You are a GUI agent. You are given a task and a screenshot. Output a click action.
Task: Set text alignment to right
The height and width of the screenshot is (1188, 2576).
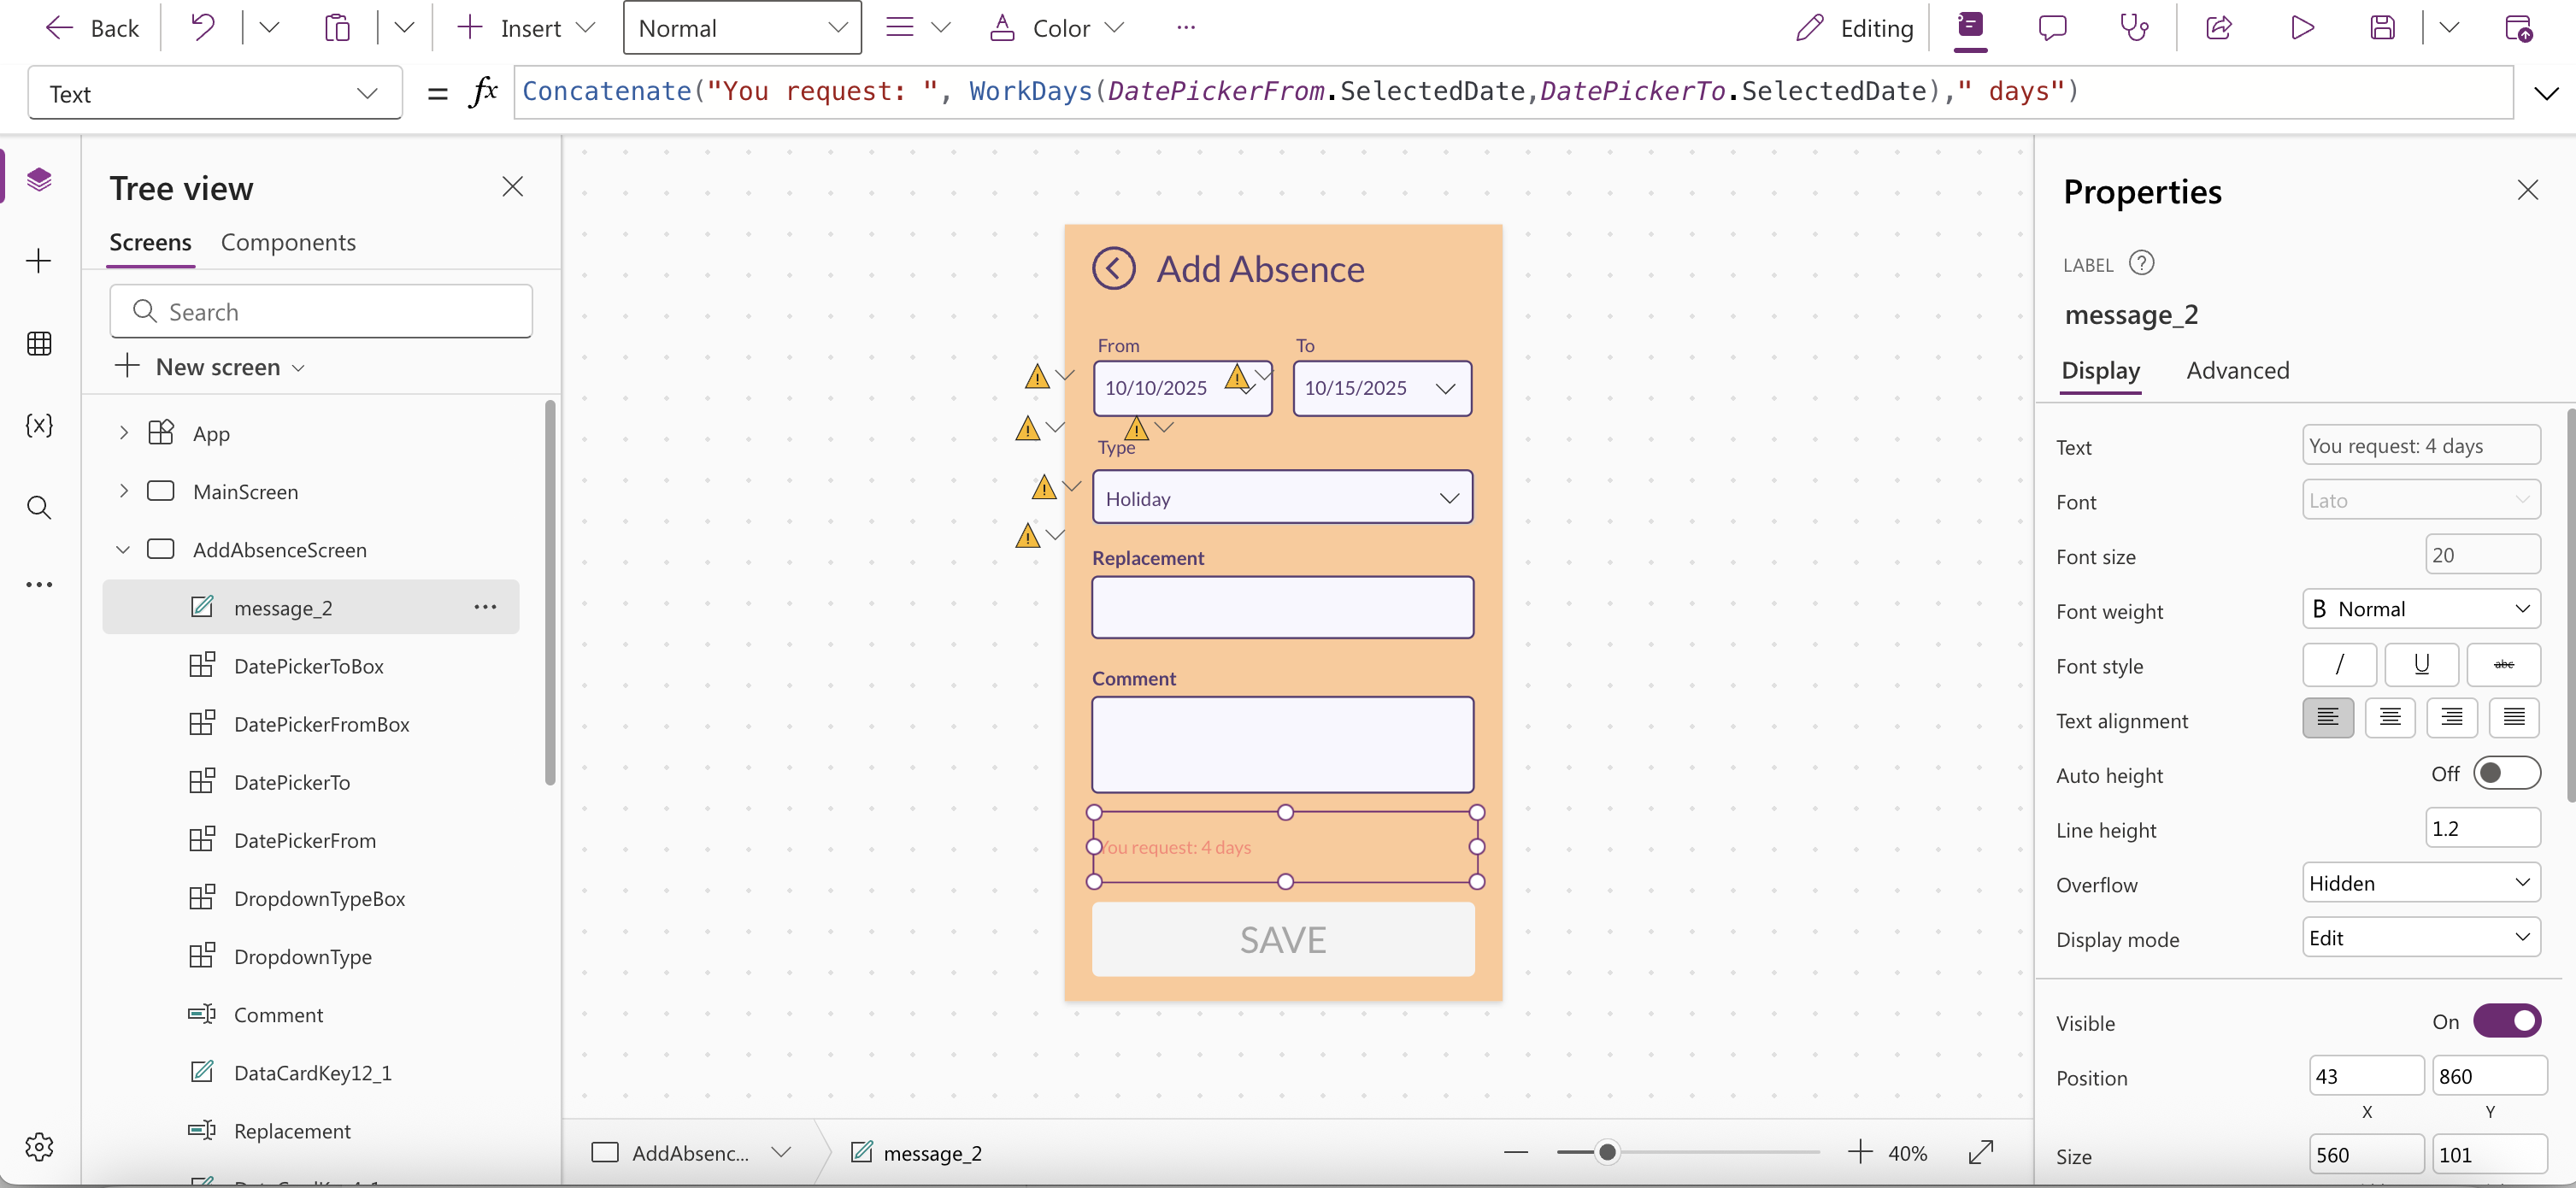(2452, 718)
